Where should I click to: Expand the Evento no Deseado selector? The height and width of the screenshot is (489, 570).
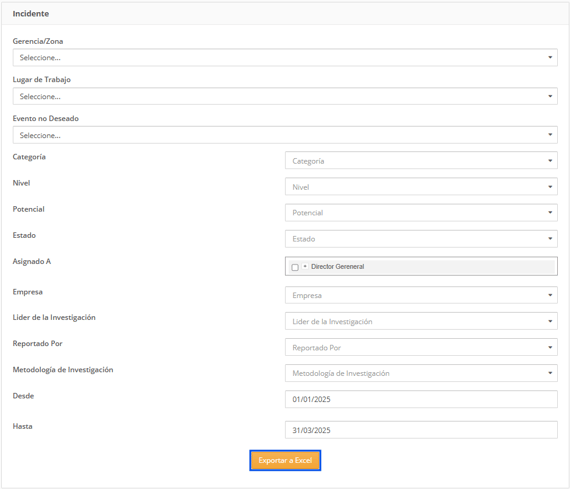285,135
